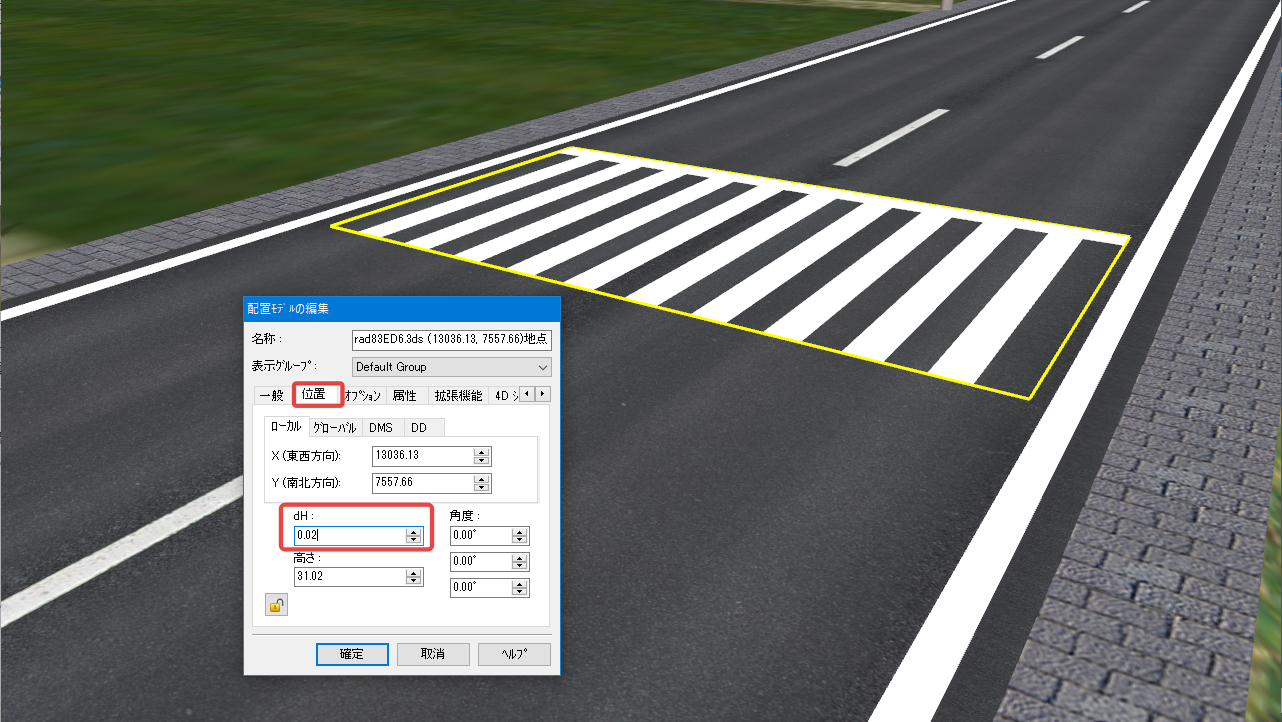The width and height of the screenshot is (1282, 722).
Task: Click the 高さ value spinner arrows
Action: pyautogui.click(x=414, y=577)
